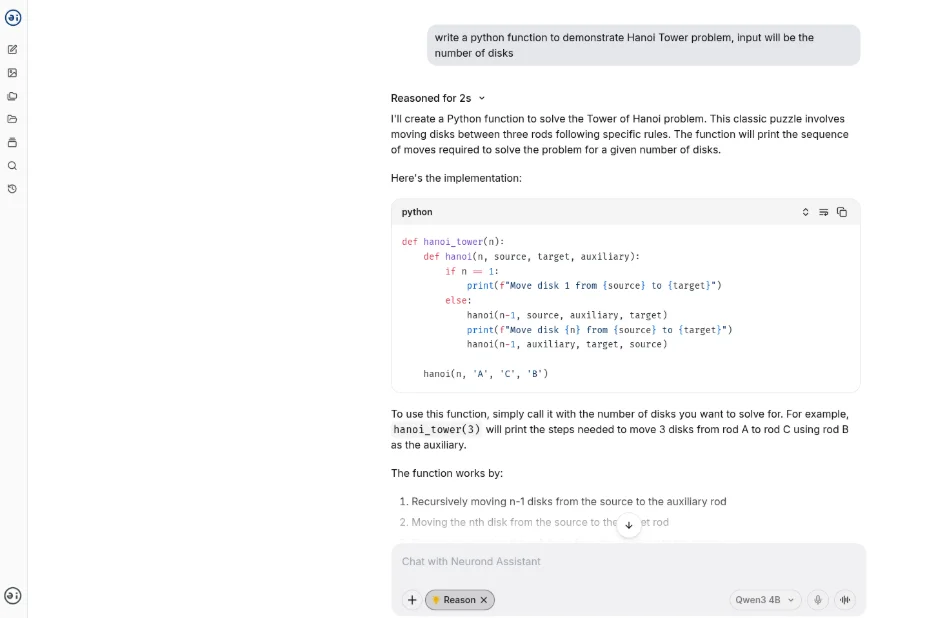The height and width of the screenshot is (618, 936).
Task: Click the inline code 'hanoi_tower(3)'
Action: [x=436, y=429]
